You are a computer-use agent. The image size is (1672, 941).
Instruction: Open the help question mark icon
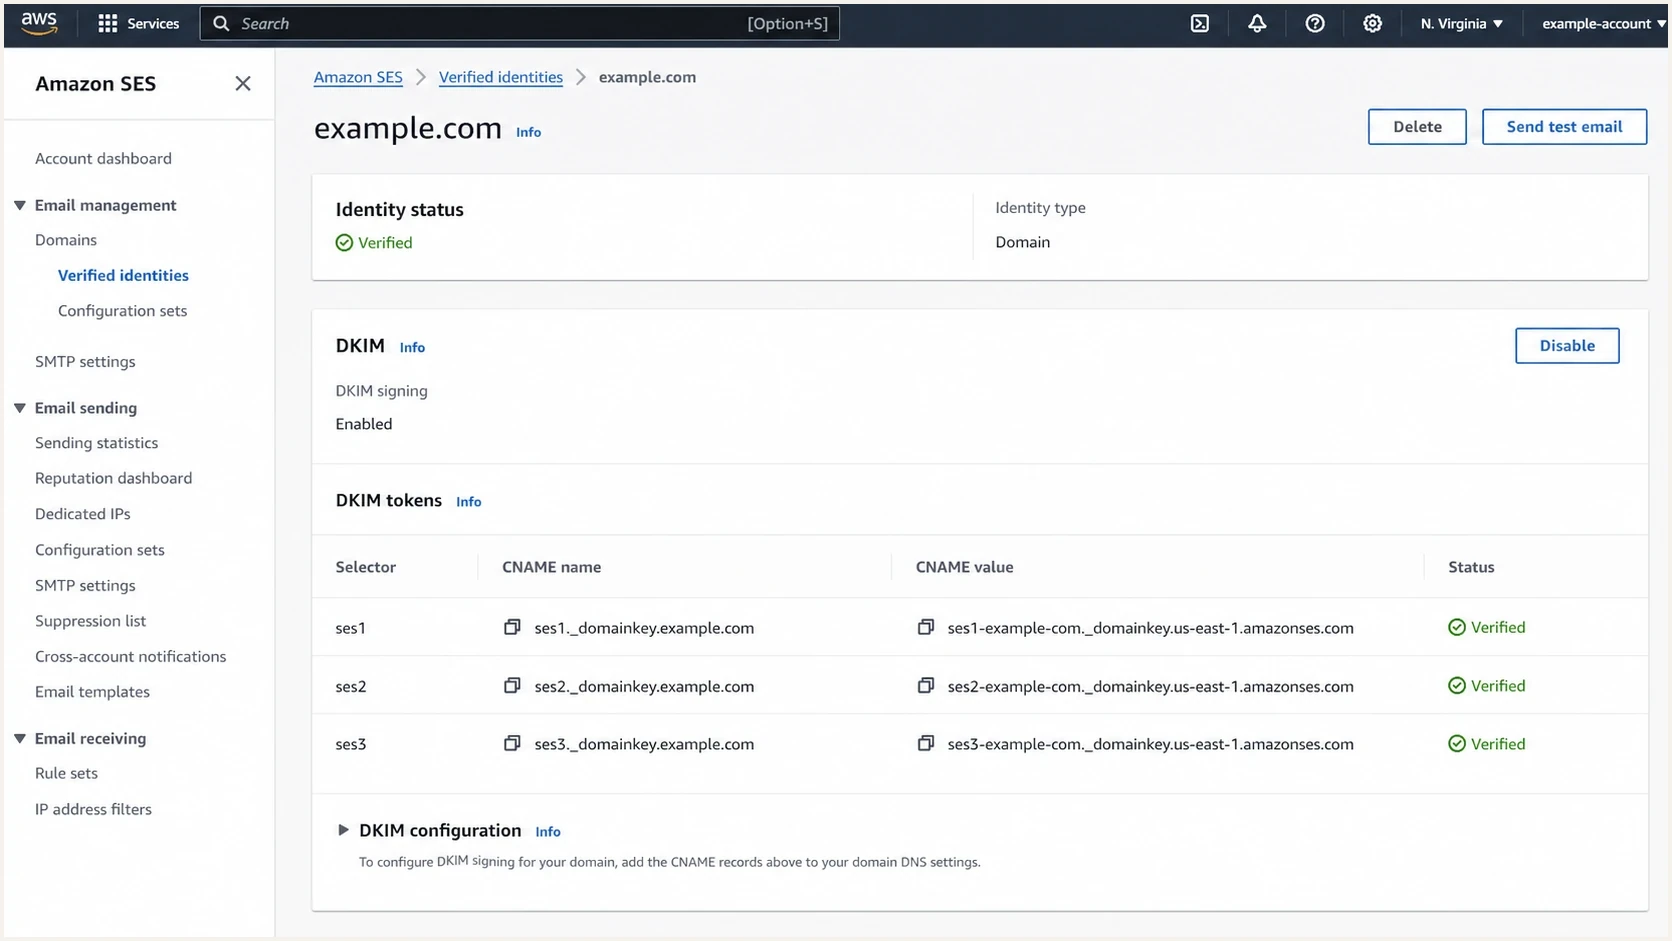click(x=1315, y=23)
